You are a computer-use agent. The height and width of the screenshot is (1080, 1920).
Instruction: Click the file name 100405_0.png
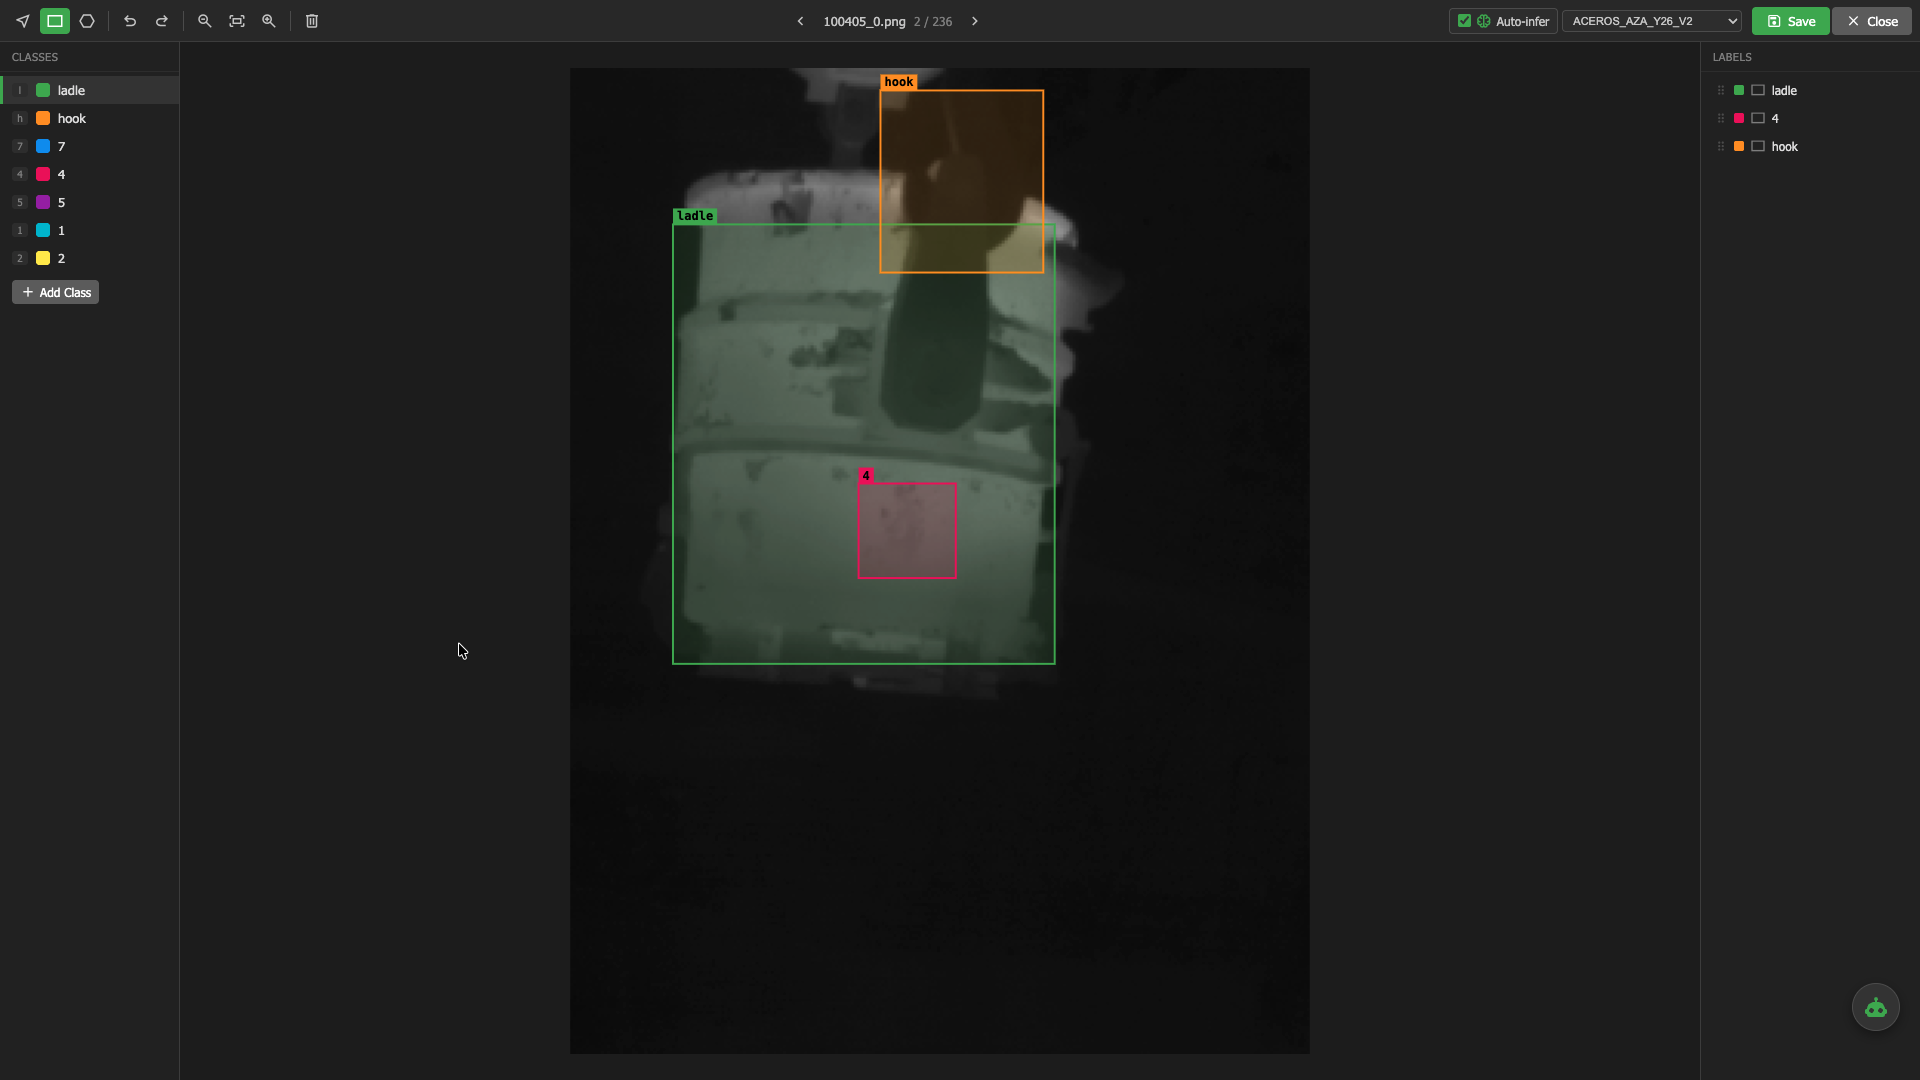(x=864, y=21)
